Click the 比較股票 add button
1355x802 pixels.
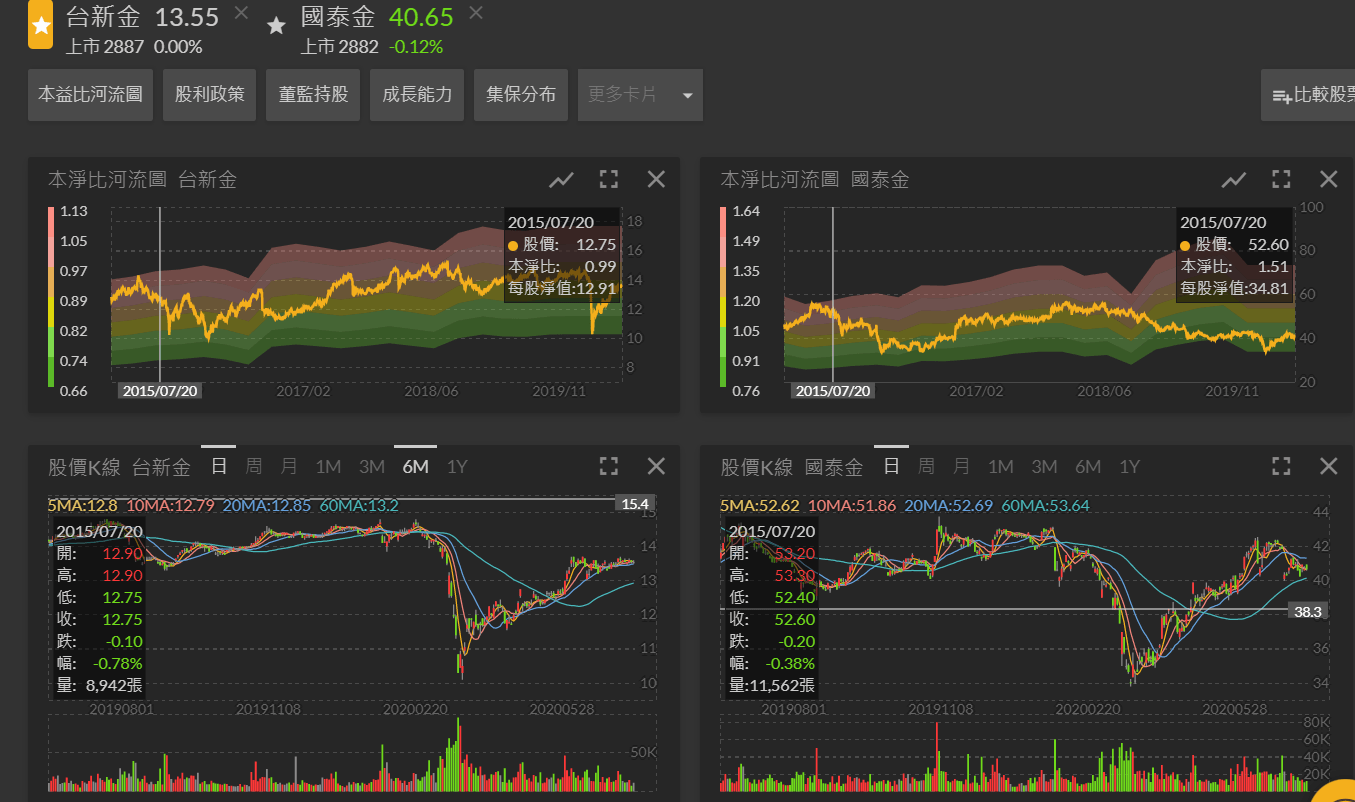pyautogui.click(x=1308, y=95)
